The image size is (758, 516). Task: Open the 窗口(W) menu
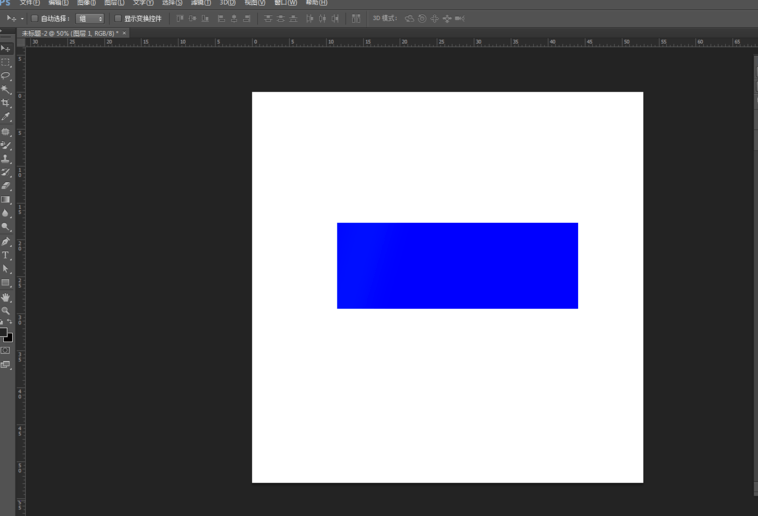(285, 2)
